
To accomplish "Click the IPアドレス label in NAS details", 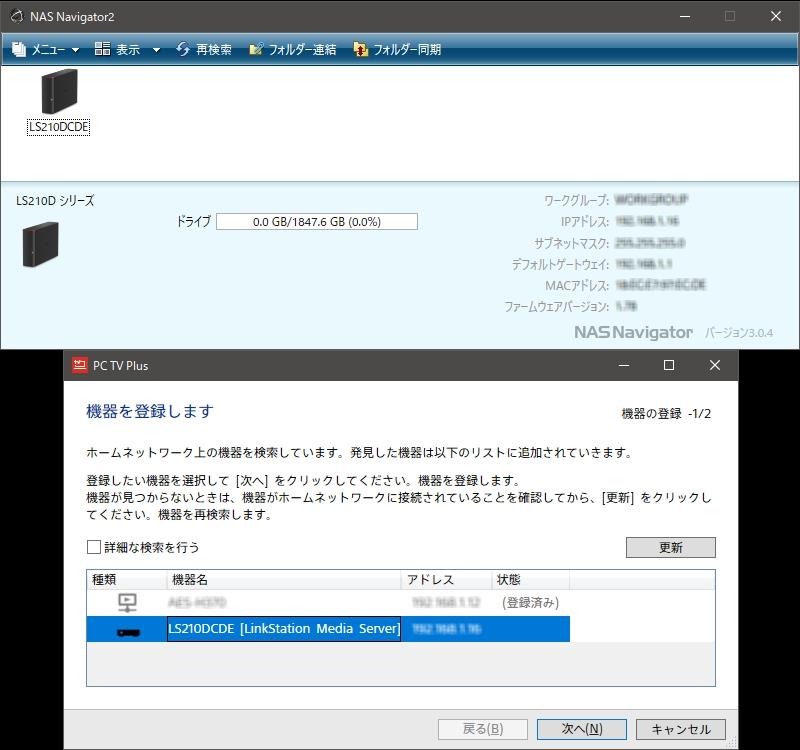I will click(585, 221).
